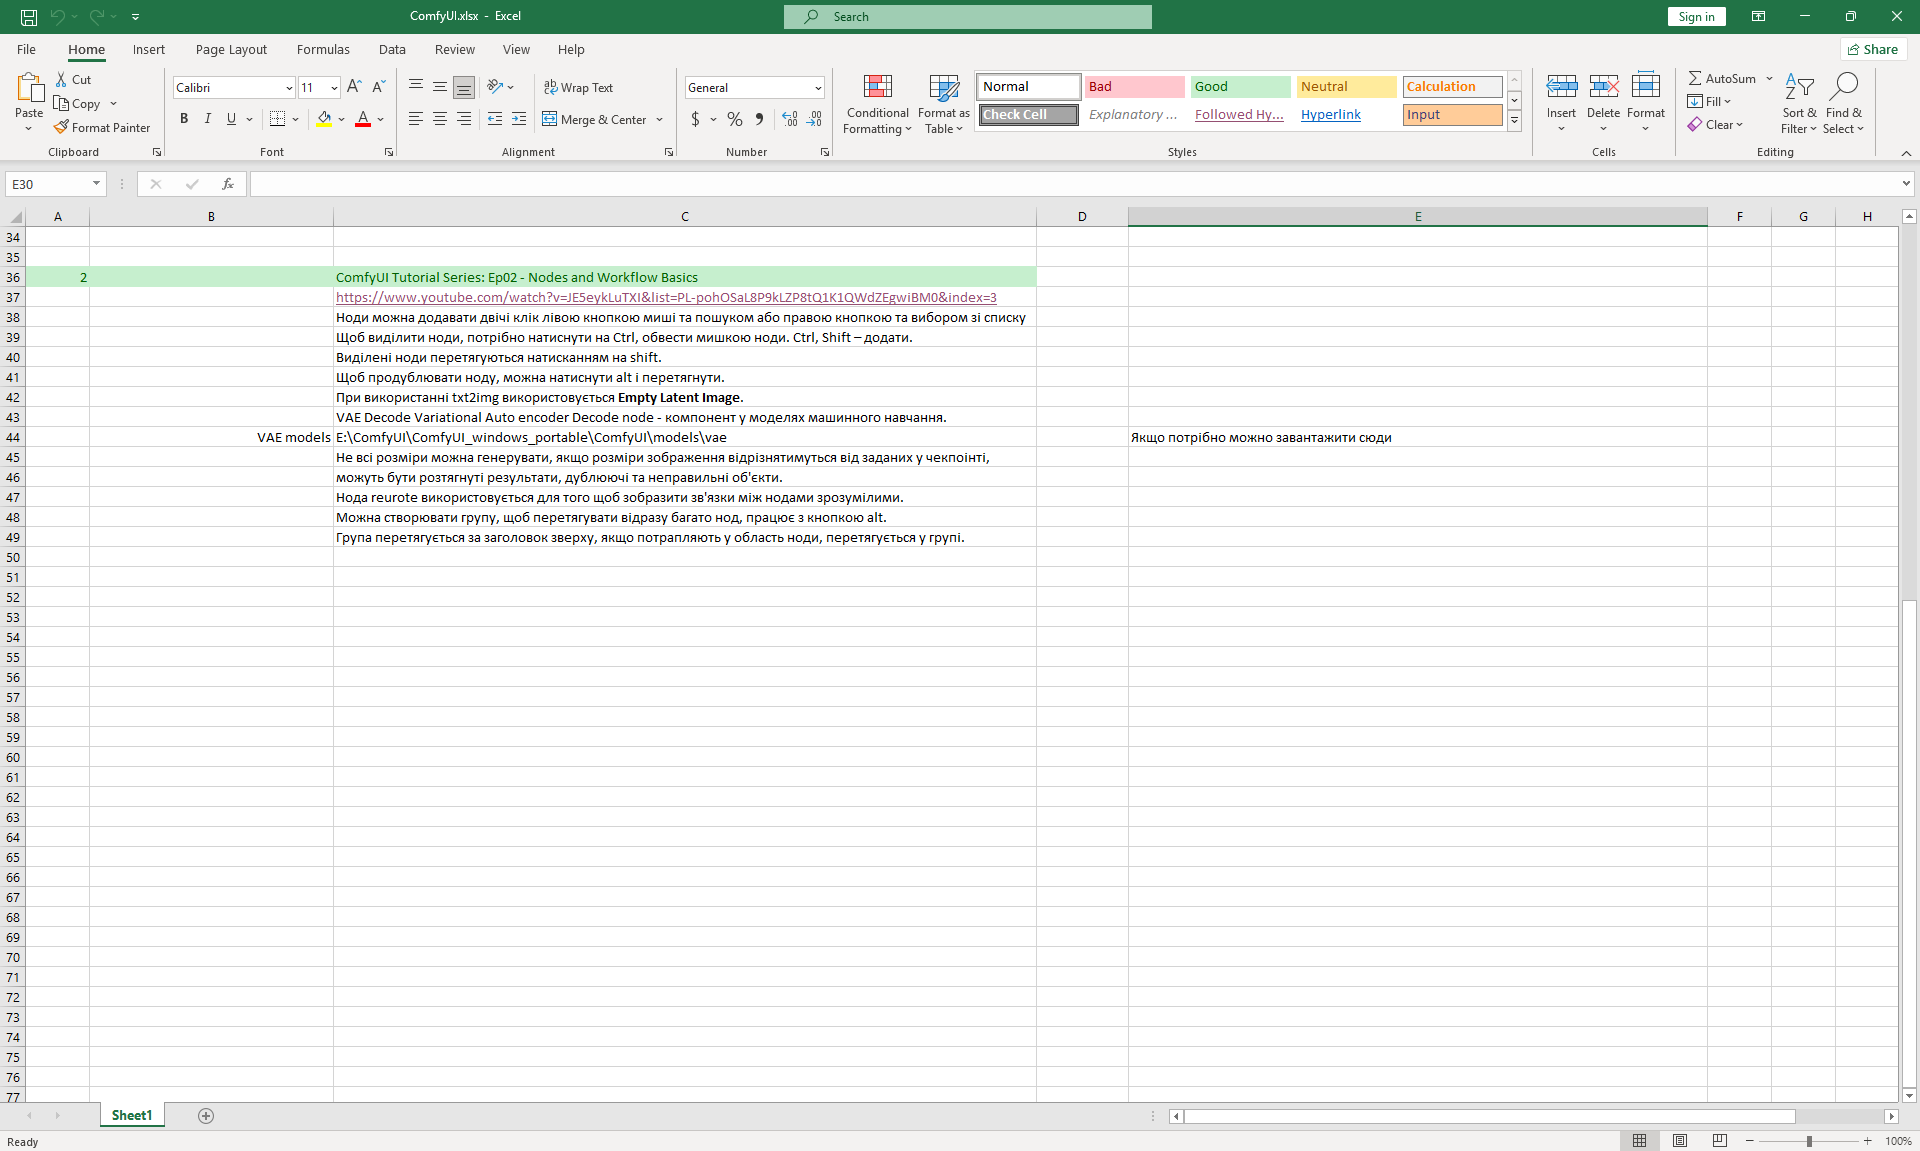Open the Page Layout ribbon tab
Viewport: 1920px width, 1151px height.
click(231, 49)
